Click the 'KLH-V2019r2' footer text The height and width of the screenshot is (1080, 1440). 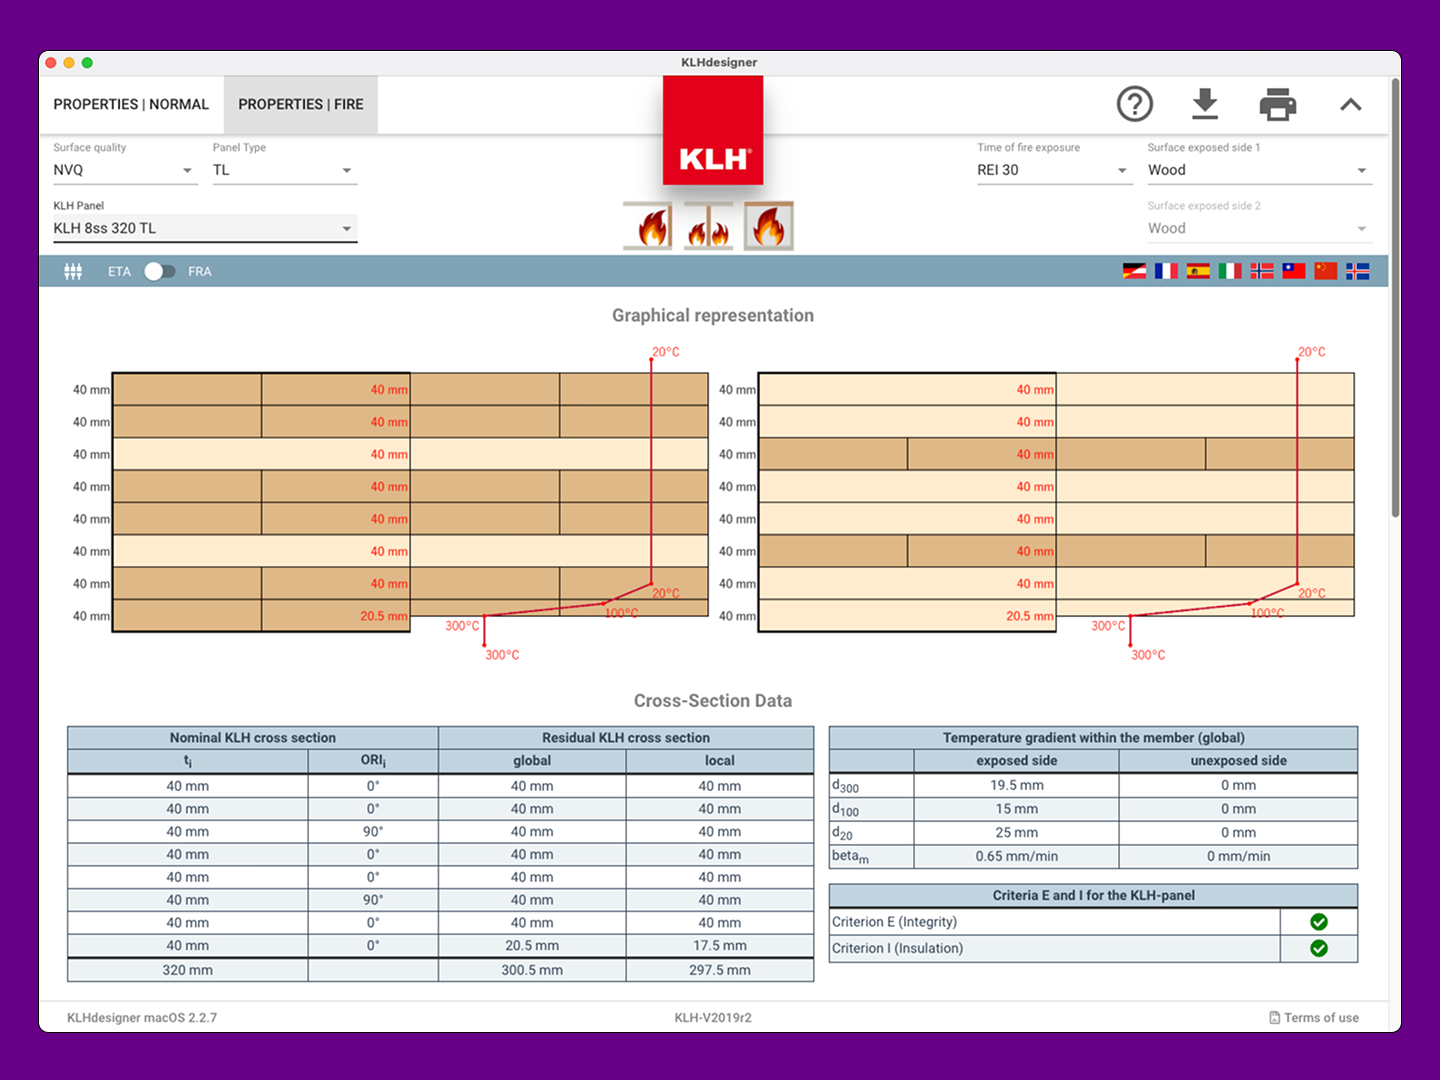[713, 1017]
